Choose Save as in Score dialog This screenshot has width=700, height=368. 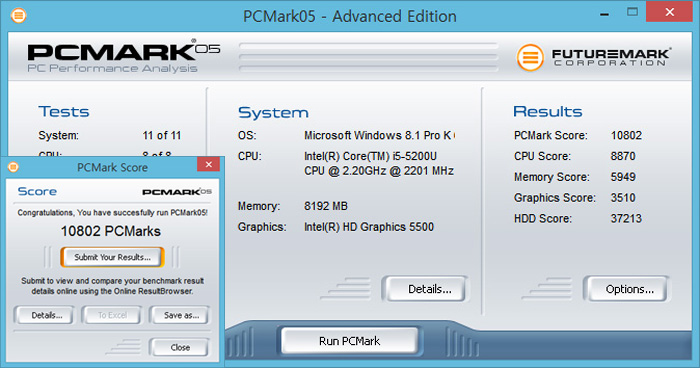point(181,315)
